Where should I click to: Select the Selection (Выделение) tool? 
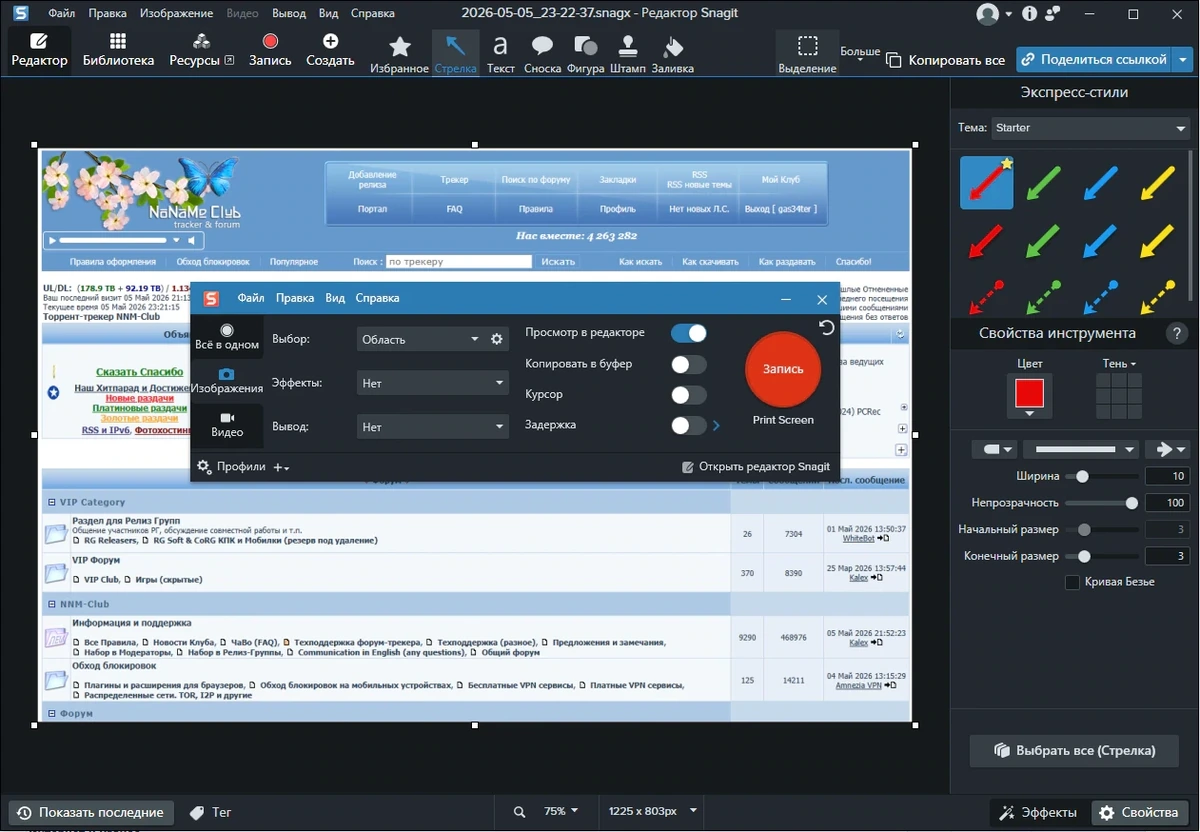(x=807, y=54)
